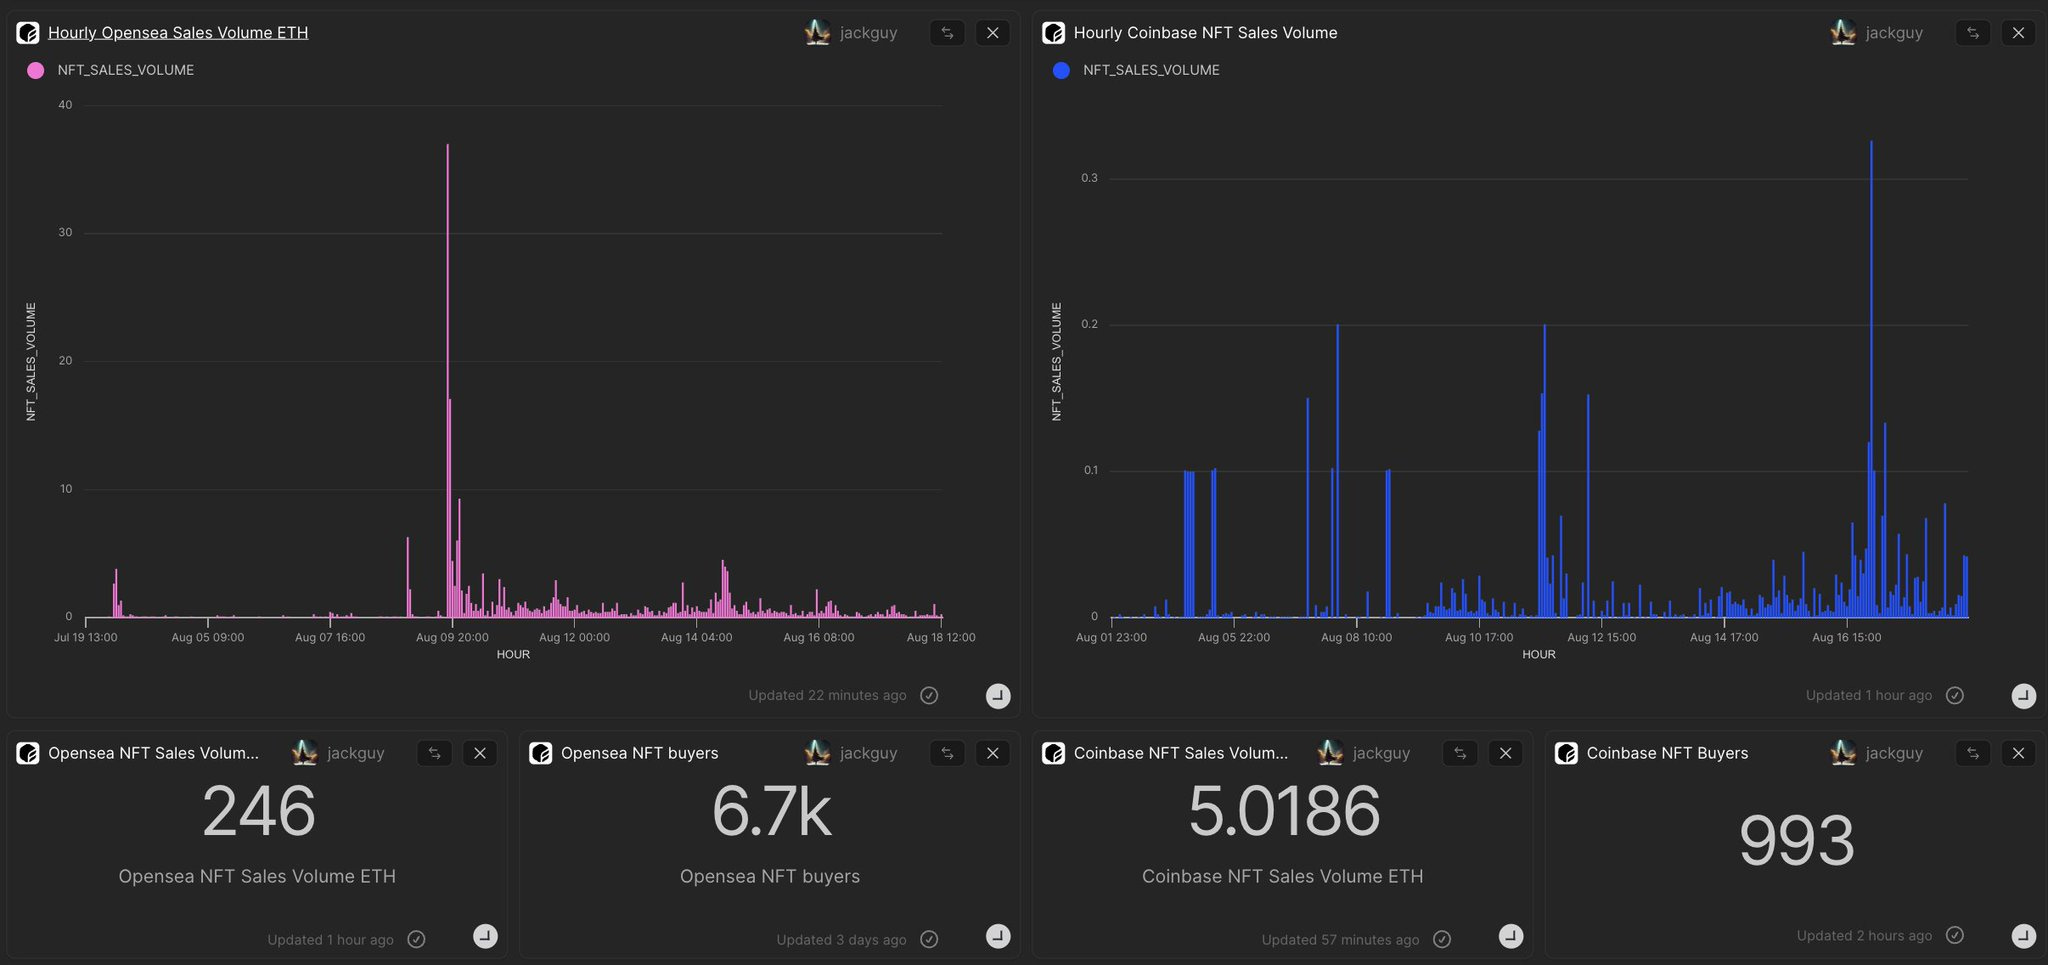Click jackguy's avatar on the Coinbase NFT Buyers card

click(1843, 753)
